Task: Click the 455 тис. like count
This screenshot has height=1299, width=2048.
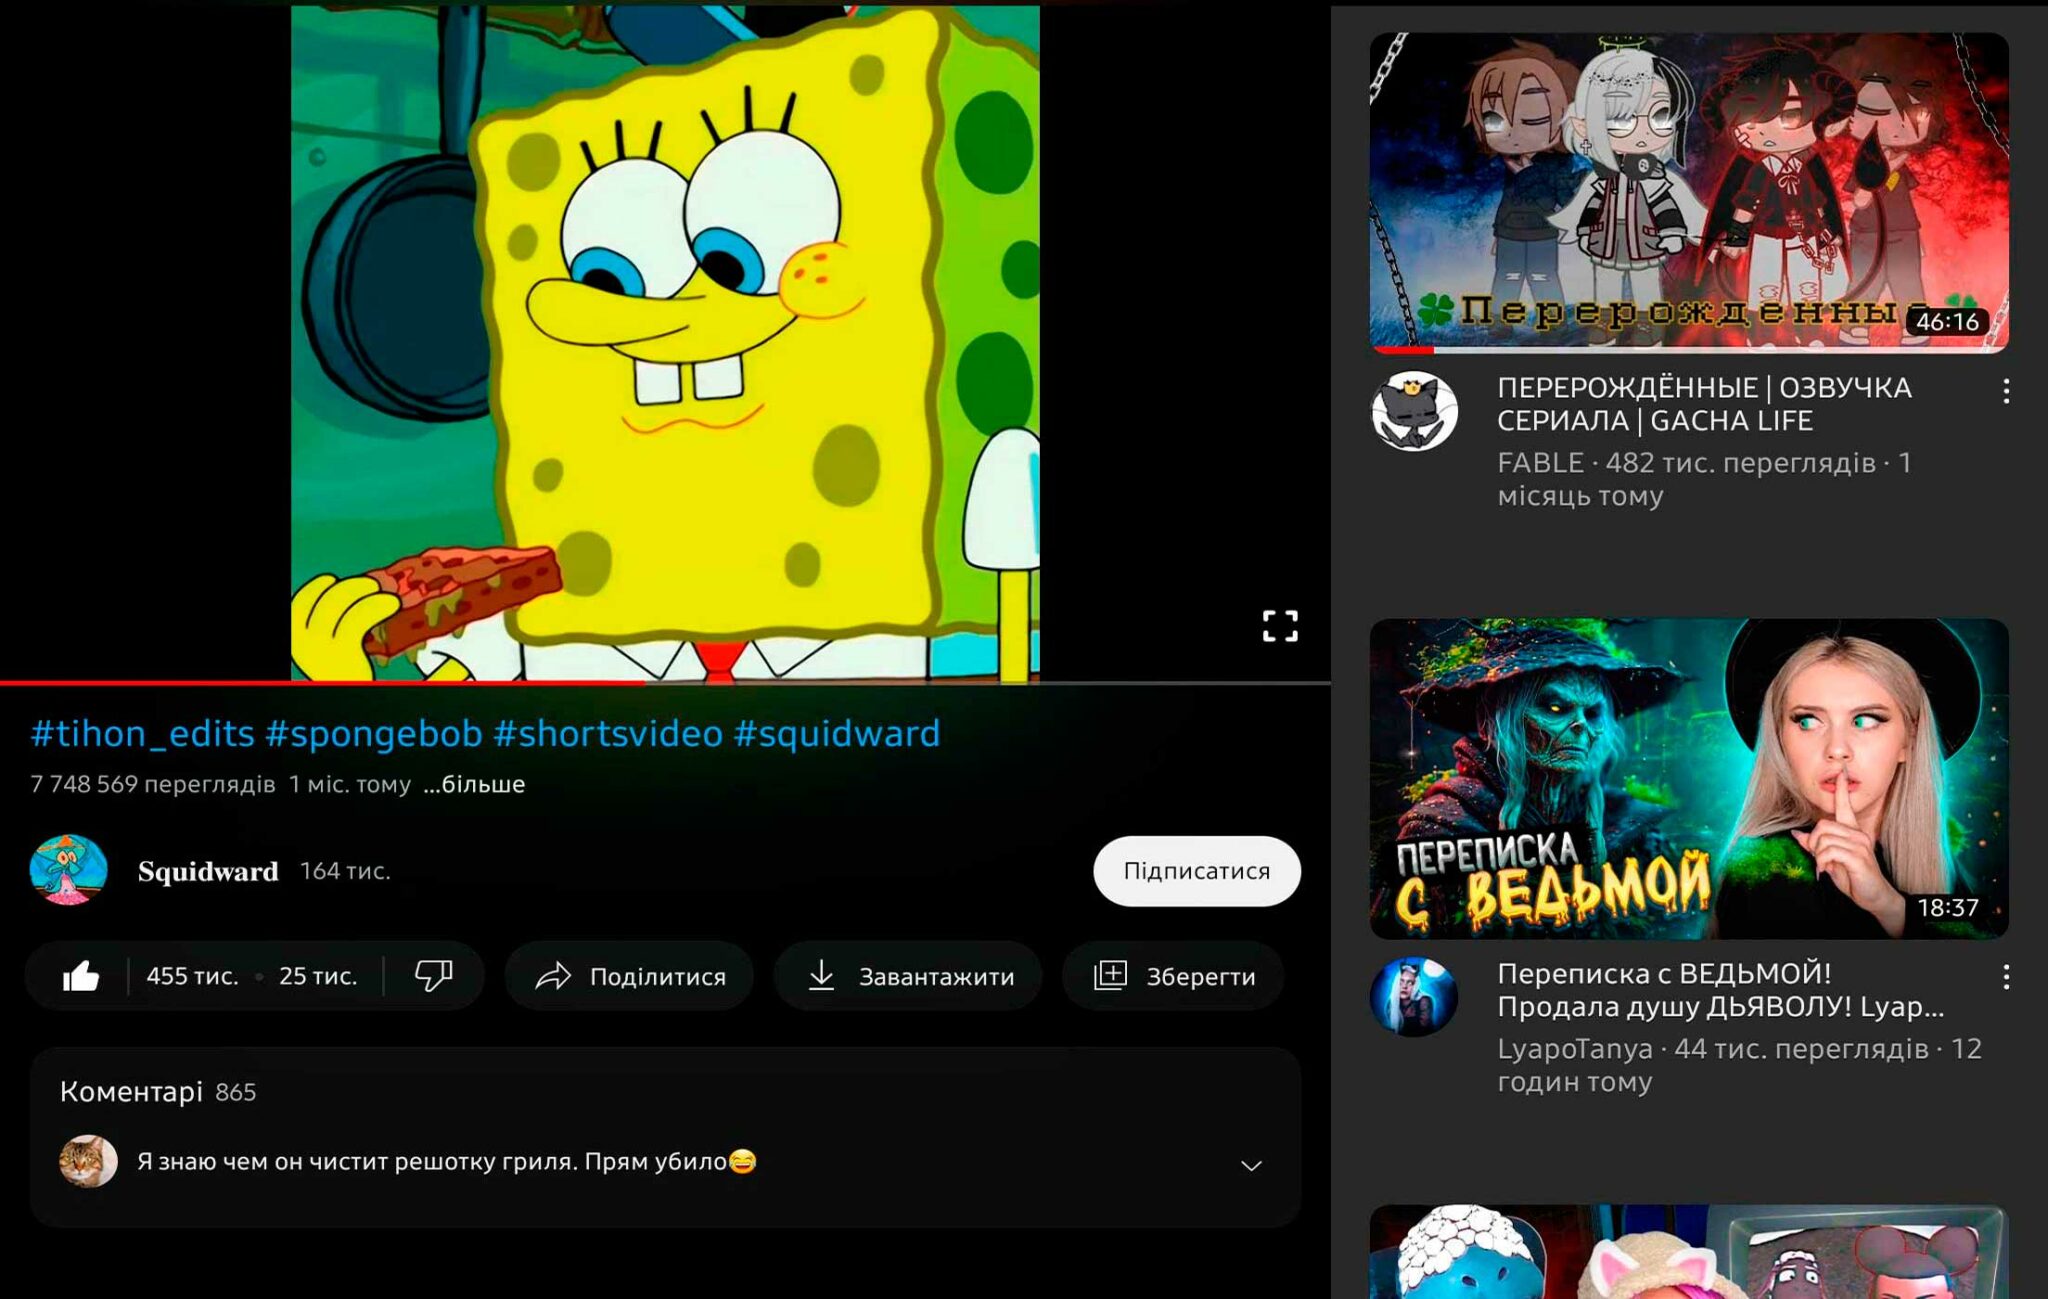Action: click(192, 976)
